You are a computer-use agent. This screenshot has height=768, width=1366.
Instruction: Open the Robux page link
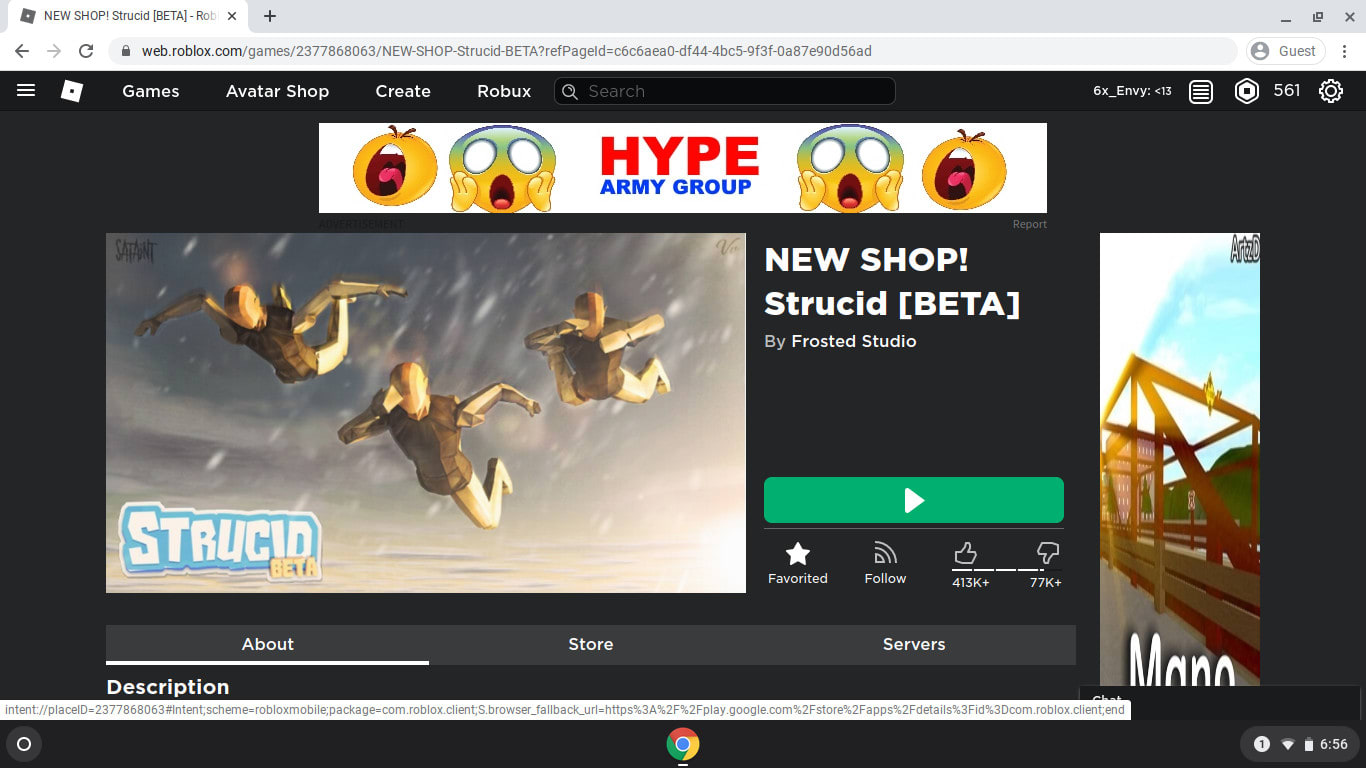(504, 91)
